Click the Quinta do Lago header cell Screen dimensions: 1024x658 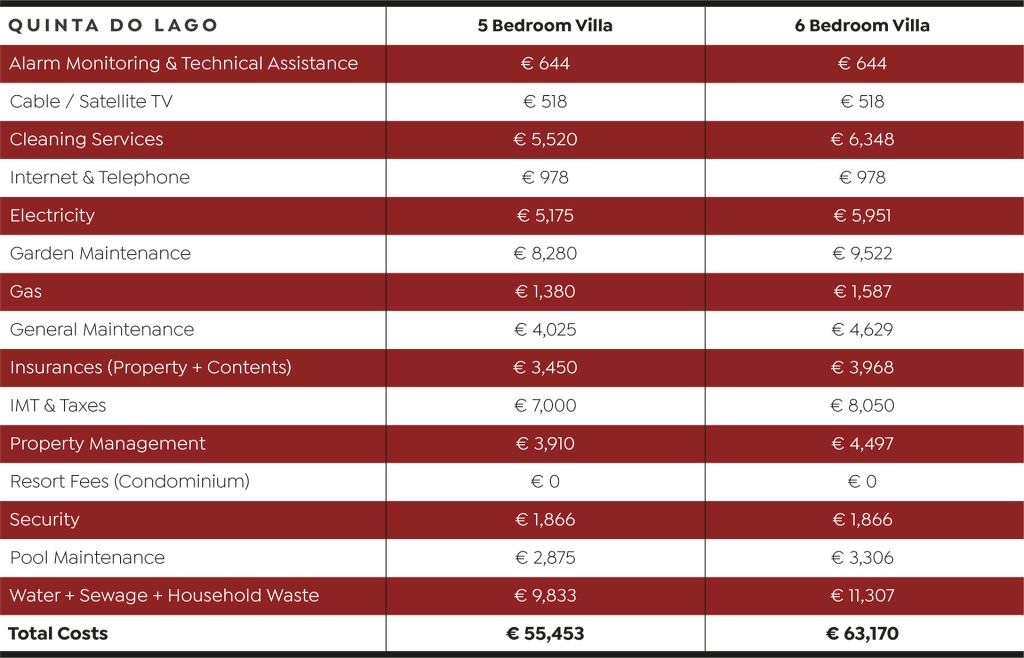(x=113, y=26)
